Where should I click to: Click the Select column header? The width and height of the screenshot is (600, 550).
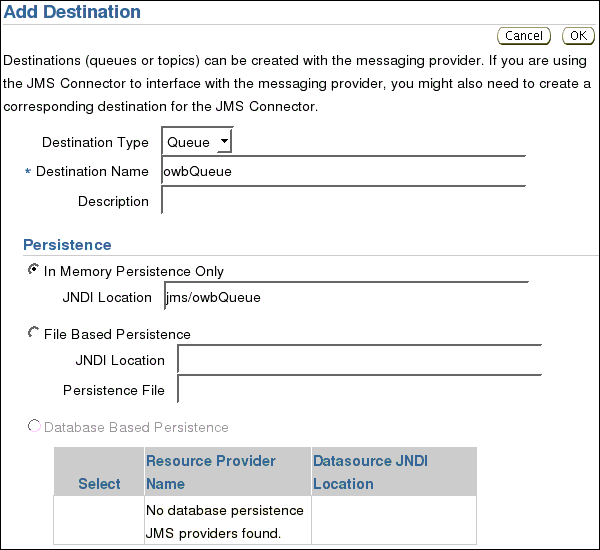[99, 484]
